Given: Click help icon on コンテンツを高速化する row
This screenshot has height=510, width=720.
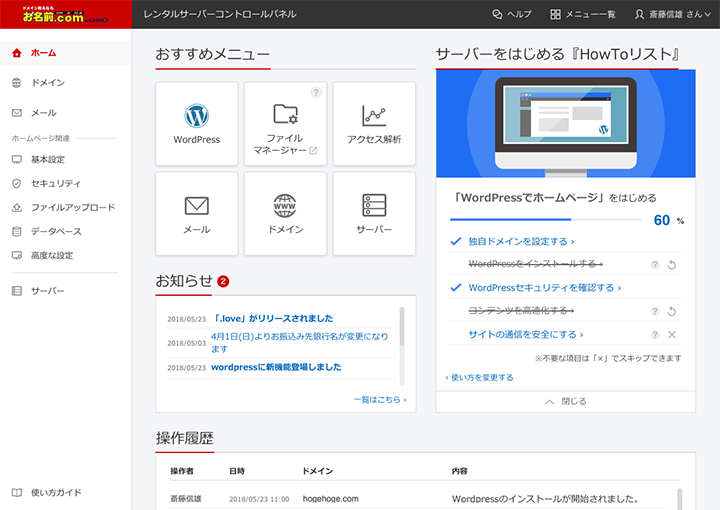Looking at the screenshot, I should click(655, 311).
